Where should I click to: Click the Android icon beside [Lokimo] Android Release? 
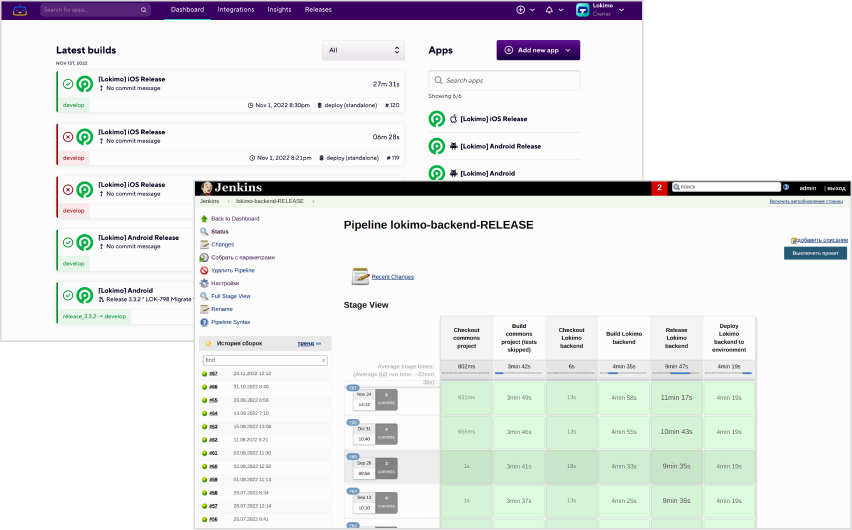coord(453,146)
